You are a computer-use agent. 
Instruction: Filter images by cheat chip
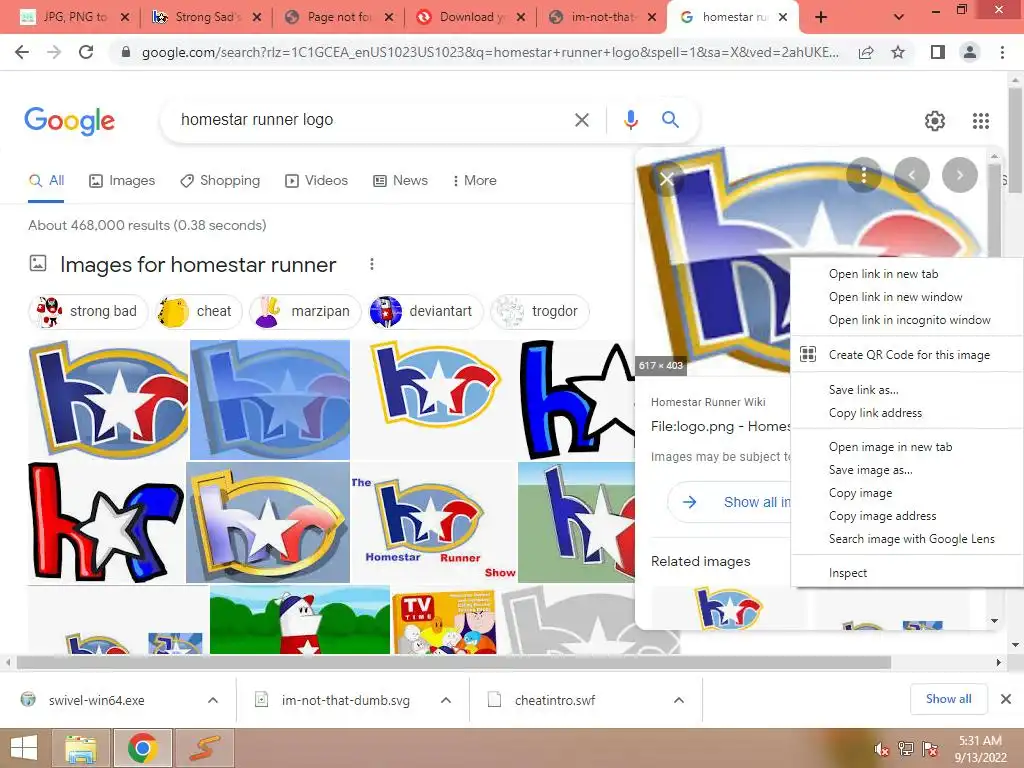click(x=199, y=312)
